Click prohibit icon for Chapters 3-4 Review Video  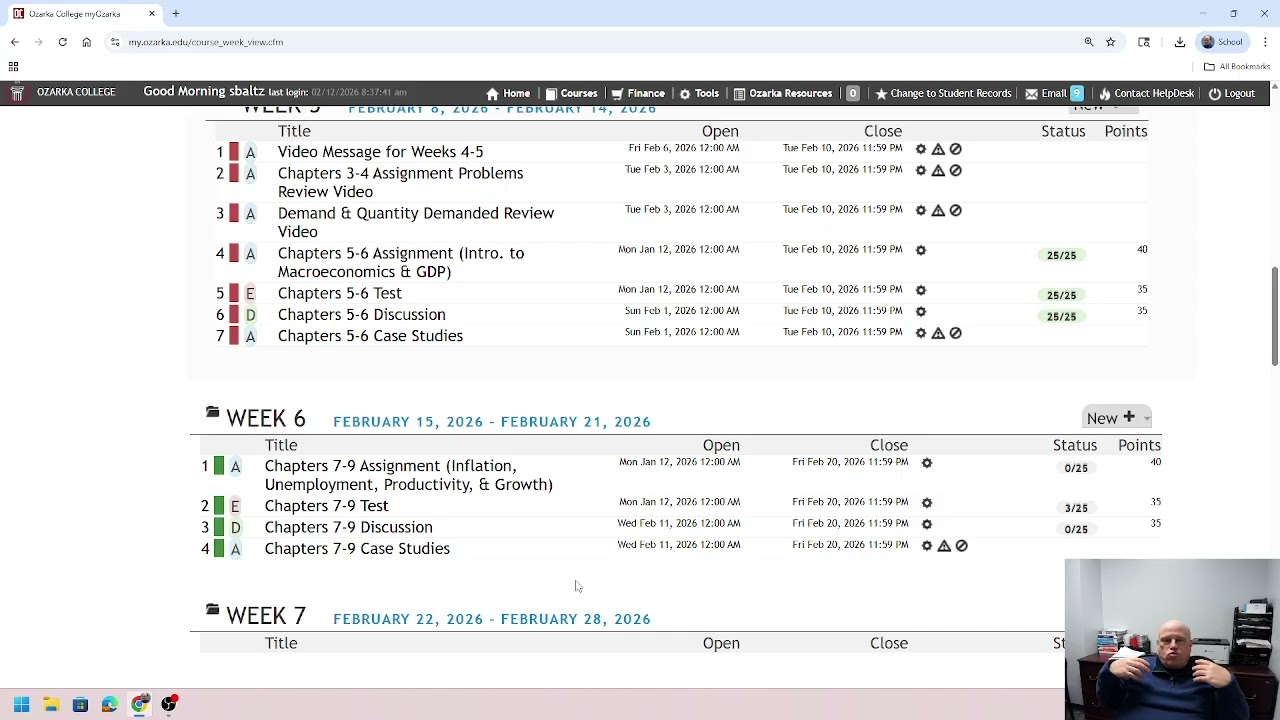click(x=955, y=170)
